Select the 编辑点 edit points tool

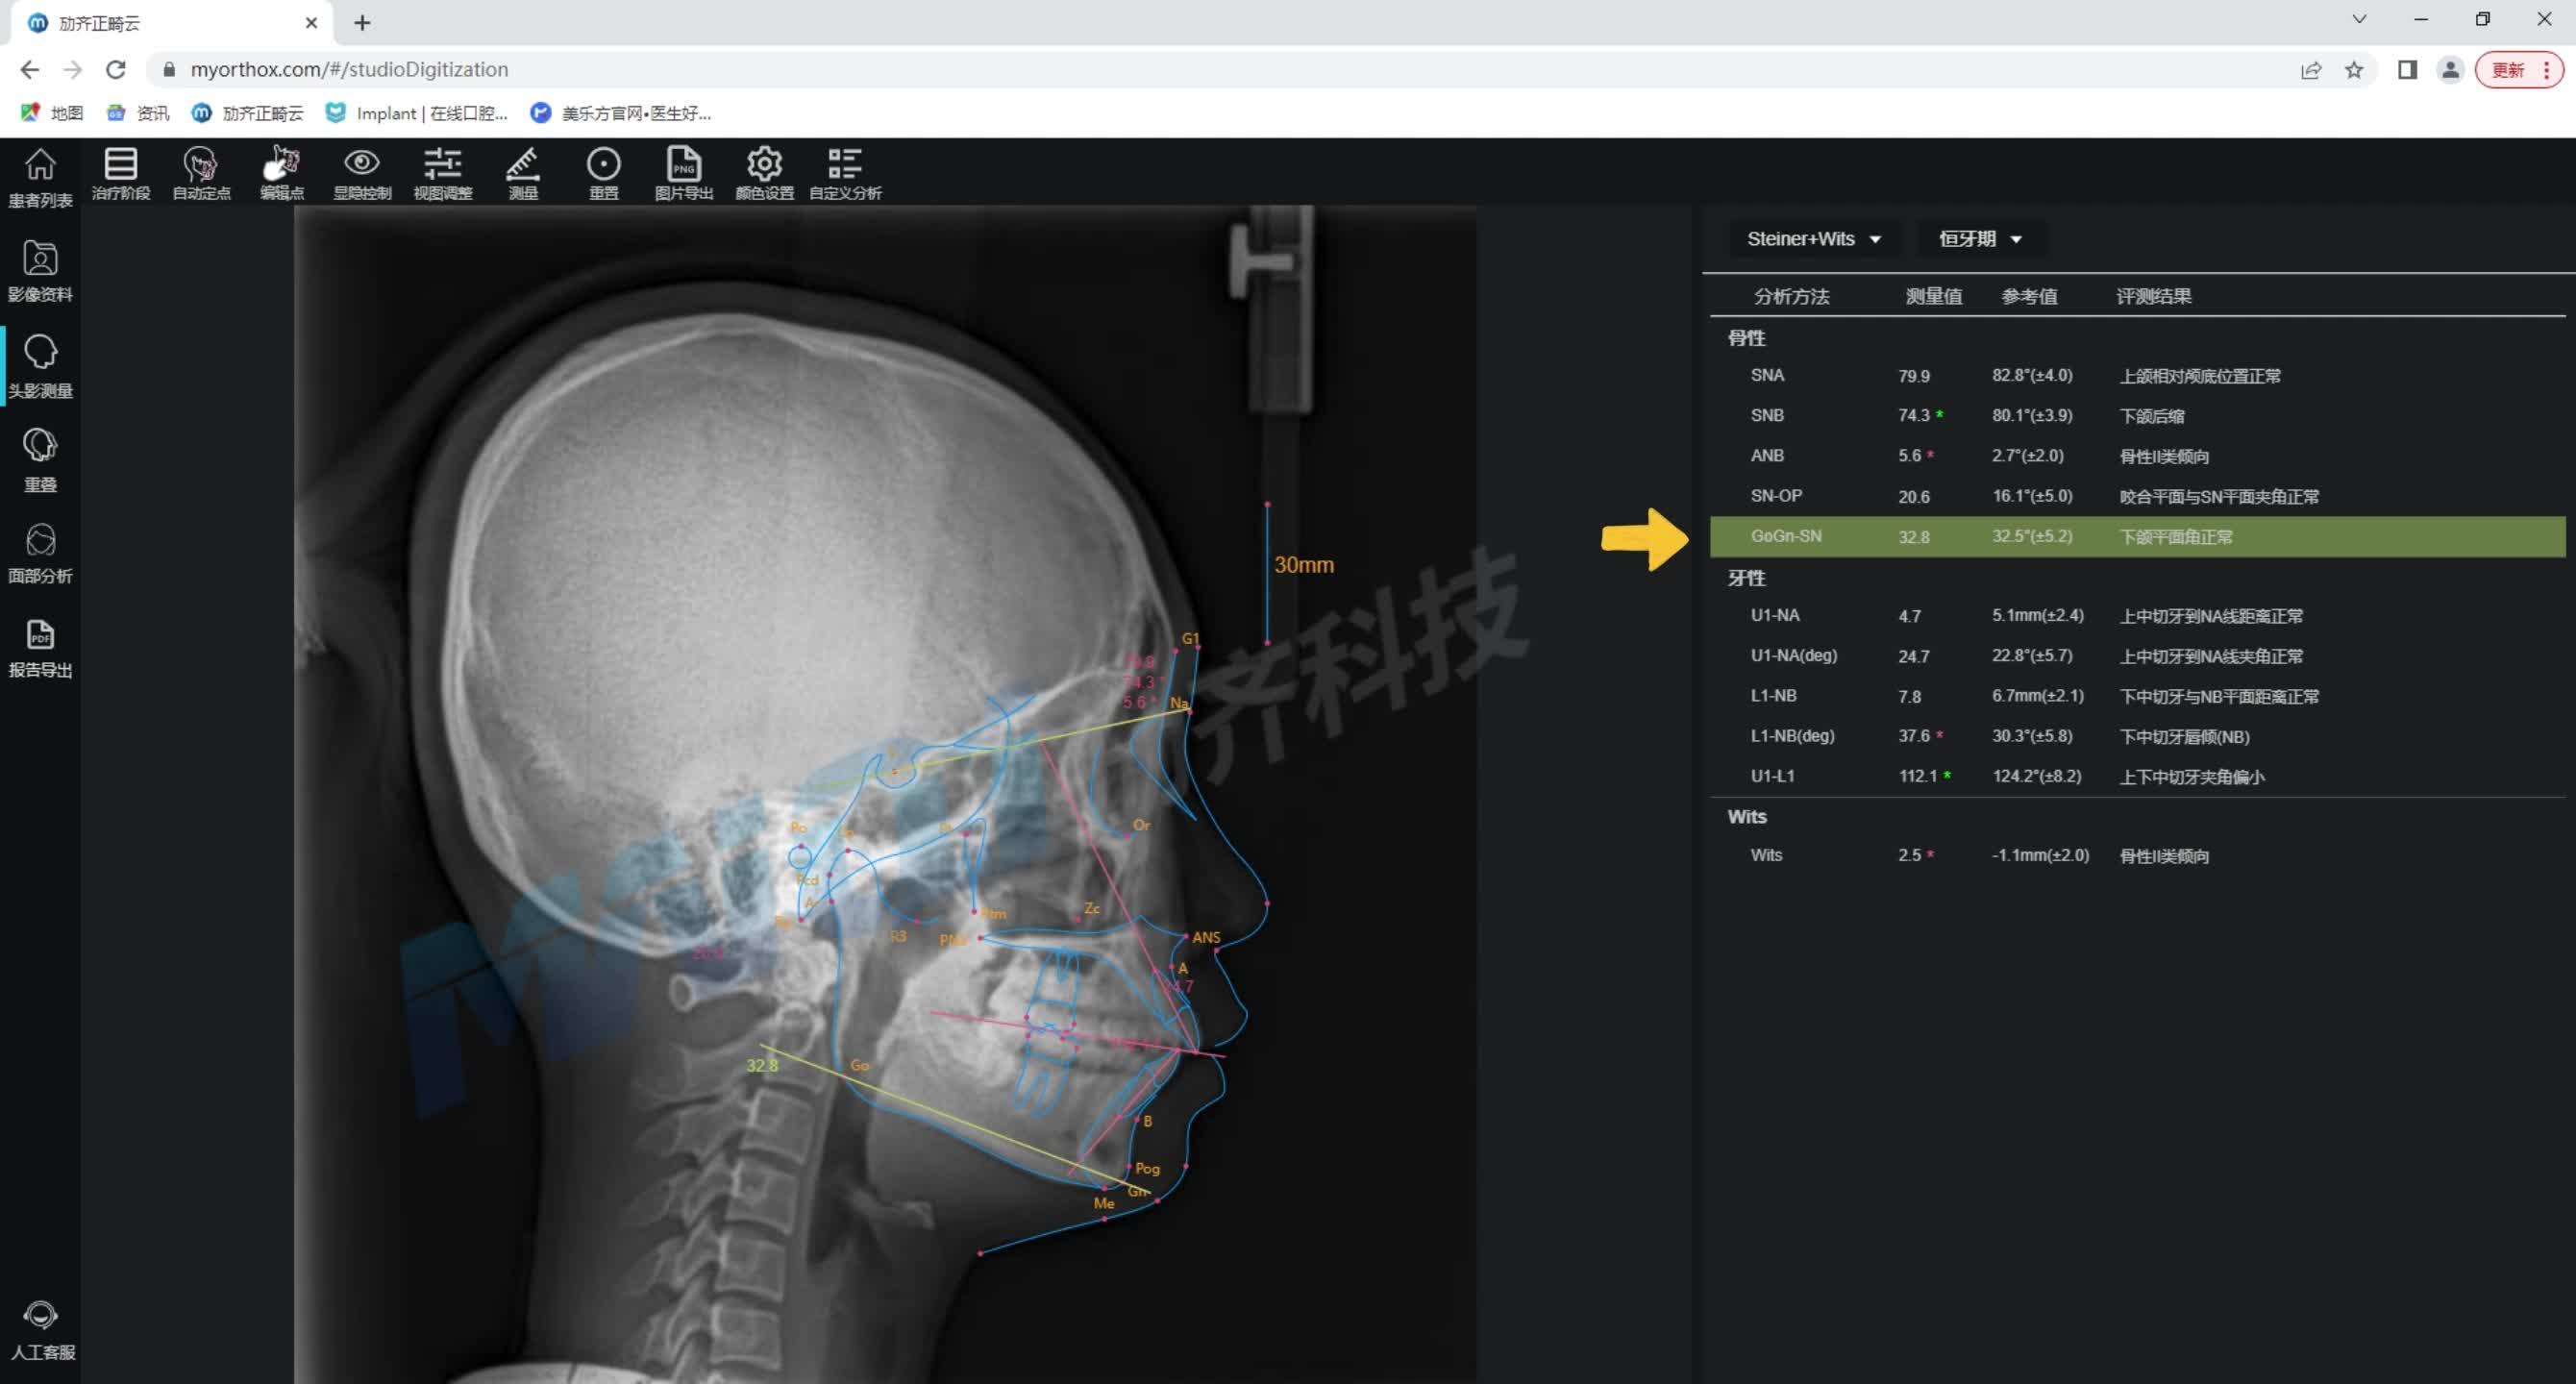coord(282,173)
